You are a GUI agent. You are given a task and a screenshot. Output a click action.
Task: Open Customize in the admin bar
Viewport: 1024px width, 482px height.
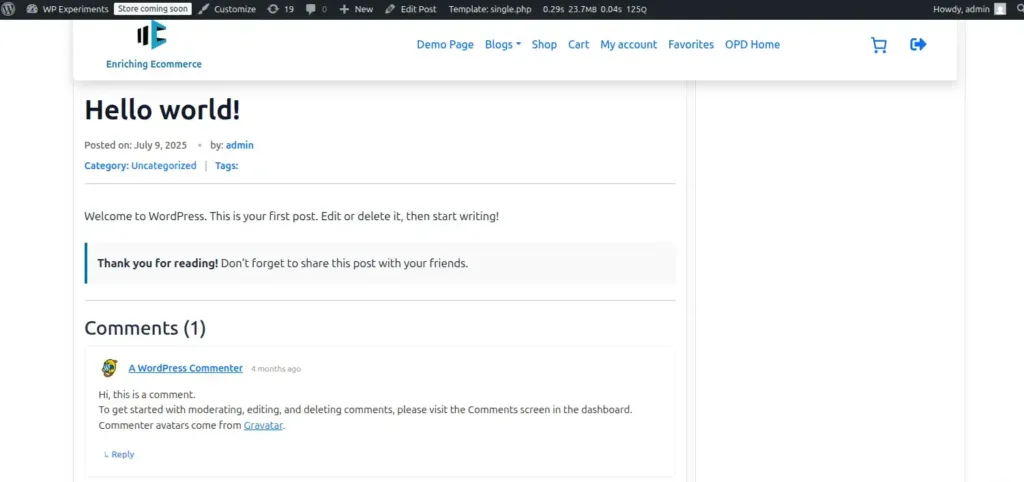[227, 9]
